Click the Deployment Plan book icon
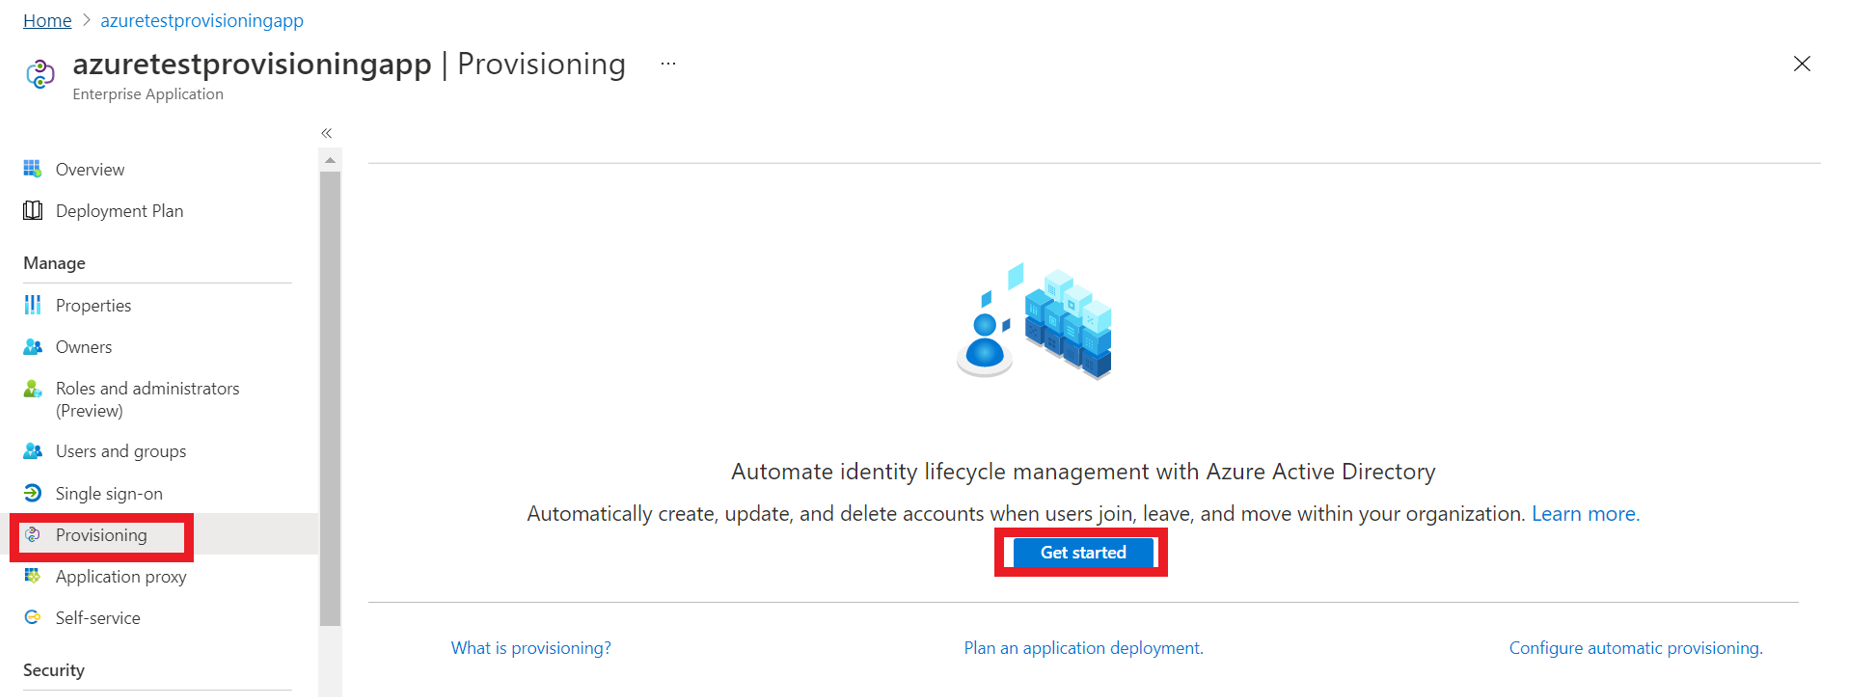 (33, 211)
